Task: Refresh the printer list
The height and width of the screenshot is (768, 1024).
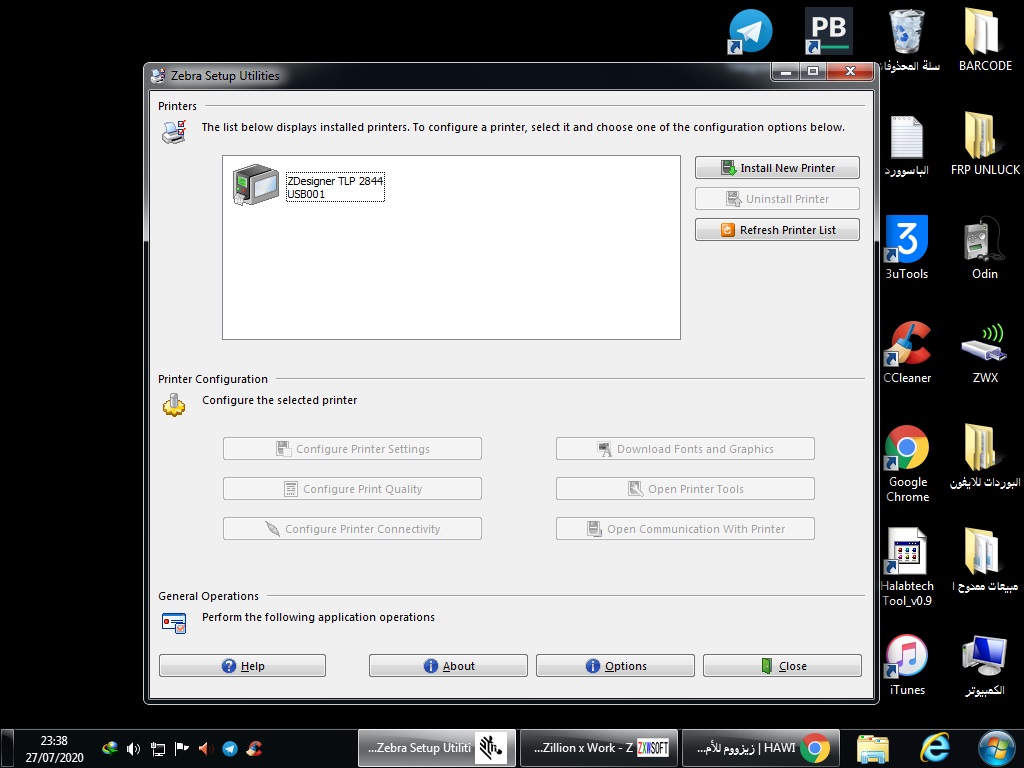Action: tap(777, 230)
